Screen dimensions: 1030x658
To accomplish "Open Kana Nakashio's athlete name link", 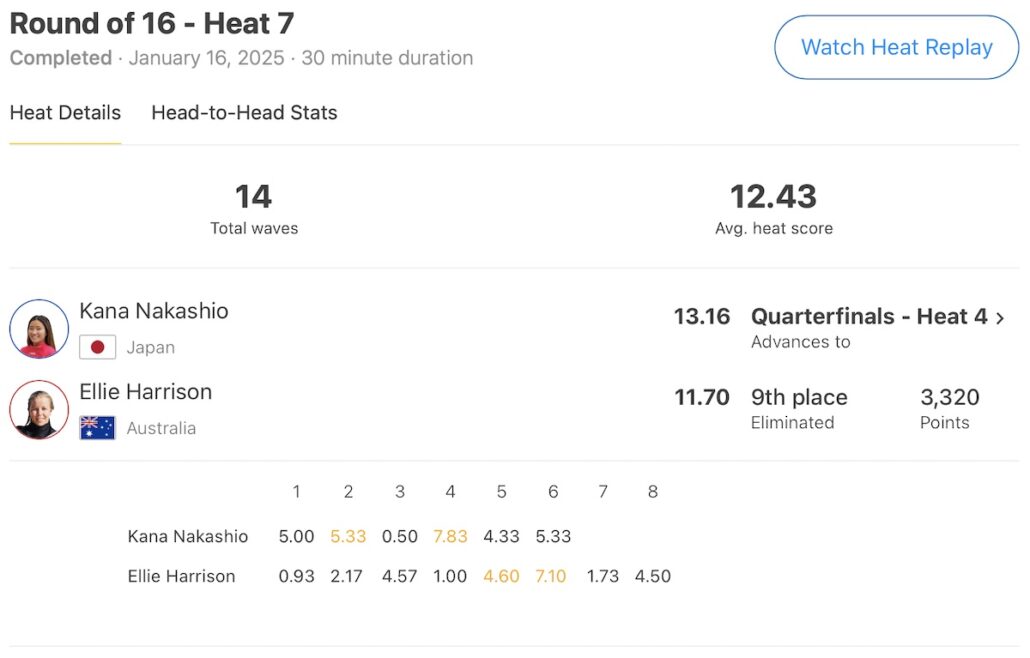I will (154, 311).
